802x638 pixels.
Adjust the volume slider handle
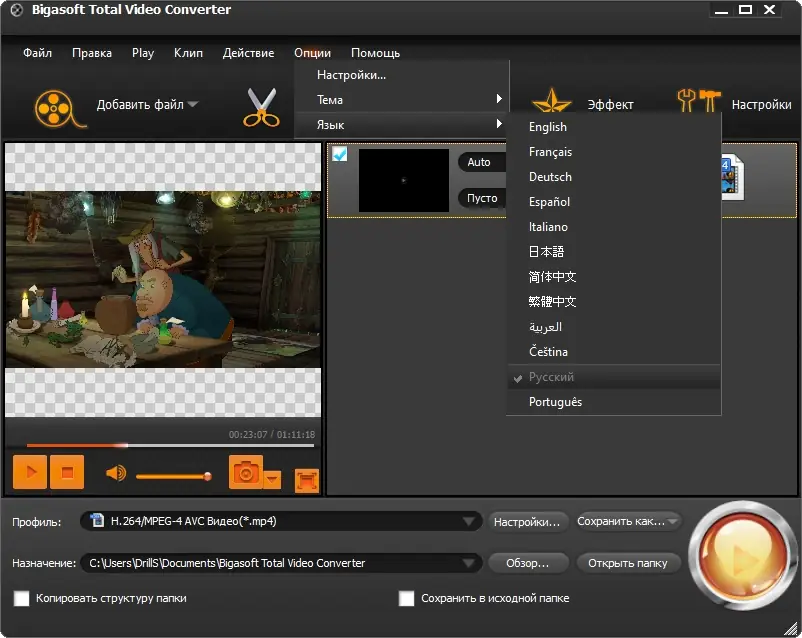pyautogui.click(x=207, y=476)
